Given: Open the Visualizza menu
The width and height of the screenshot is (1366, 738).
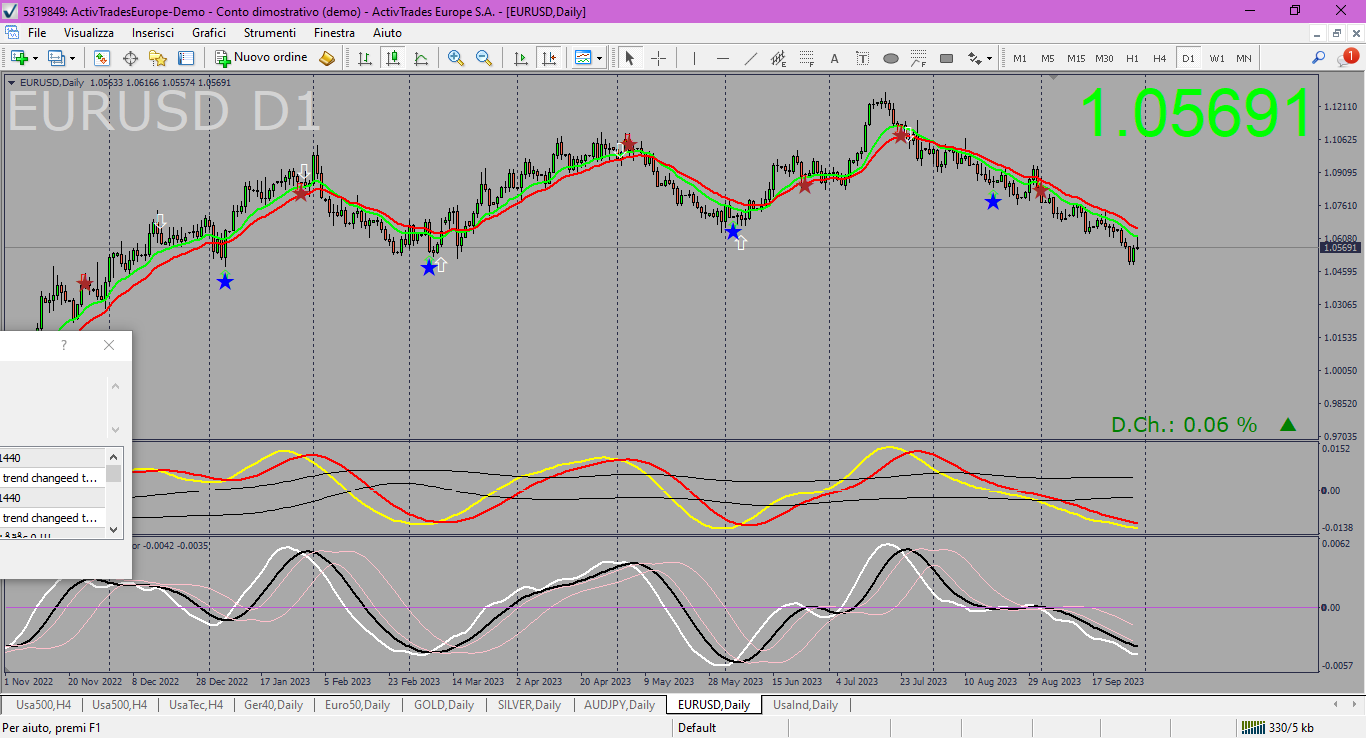Looking at the screenshot, I should [89, 33].
